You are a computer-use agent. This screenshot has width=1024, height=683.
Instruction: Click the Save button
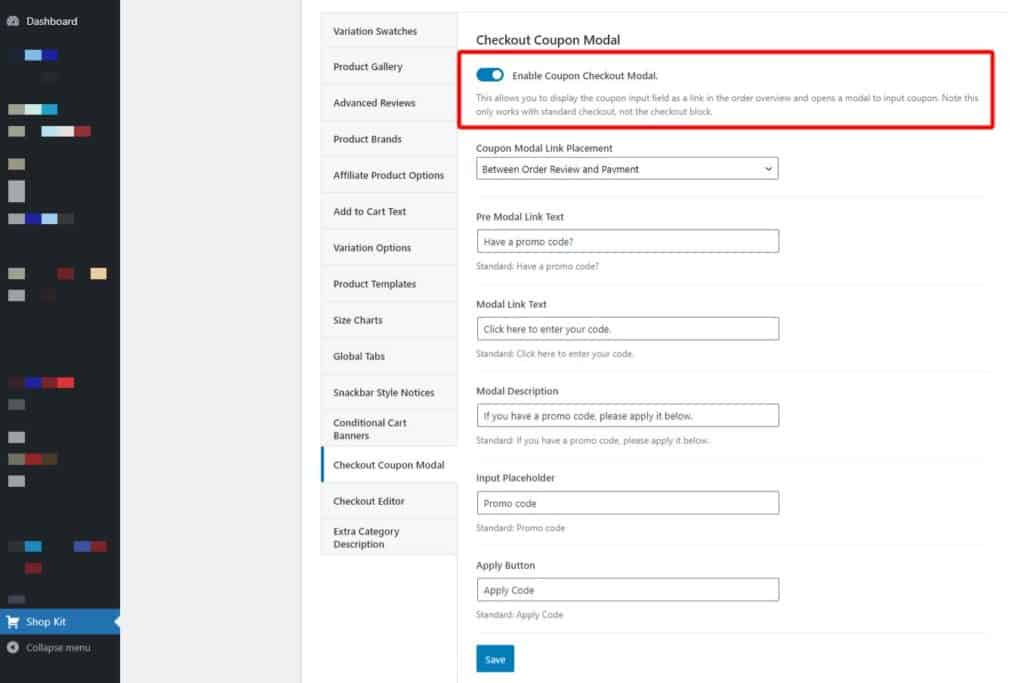[494, 658]
